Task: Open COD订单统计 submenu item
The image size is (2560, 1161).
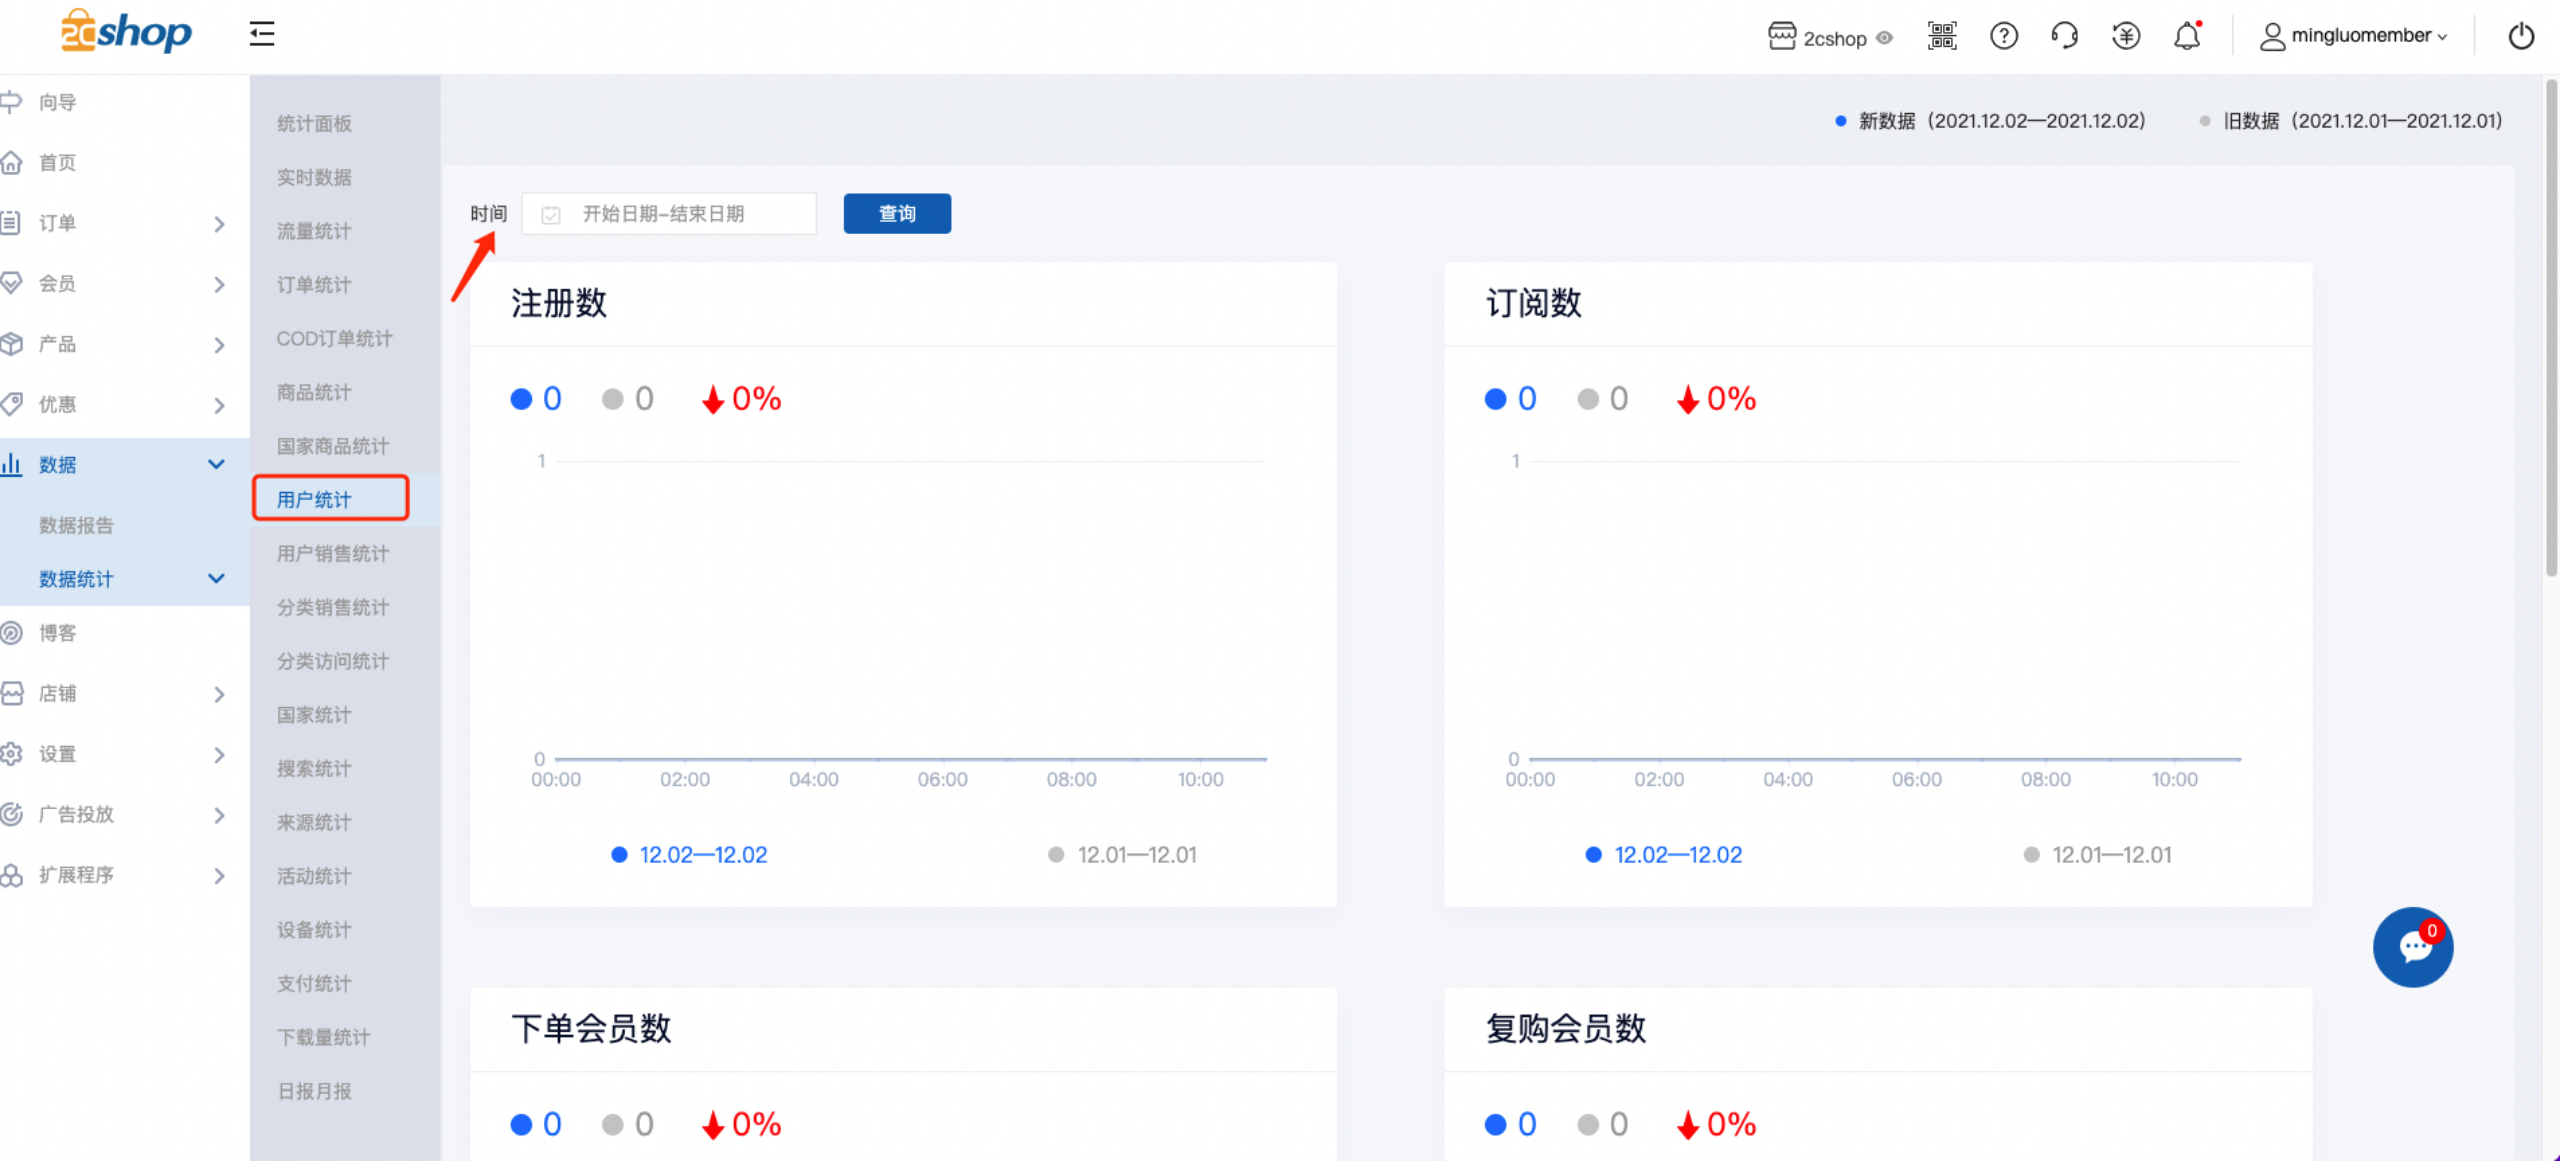Action: click(335, 338)
